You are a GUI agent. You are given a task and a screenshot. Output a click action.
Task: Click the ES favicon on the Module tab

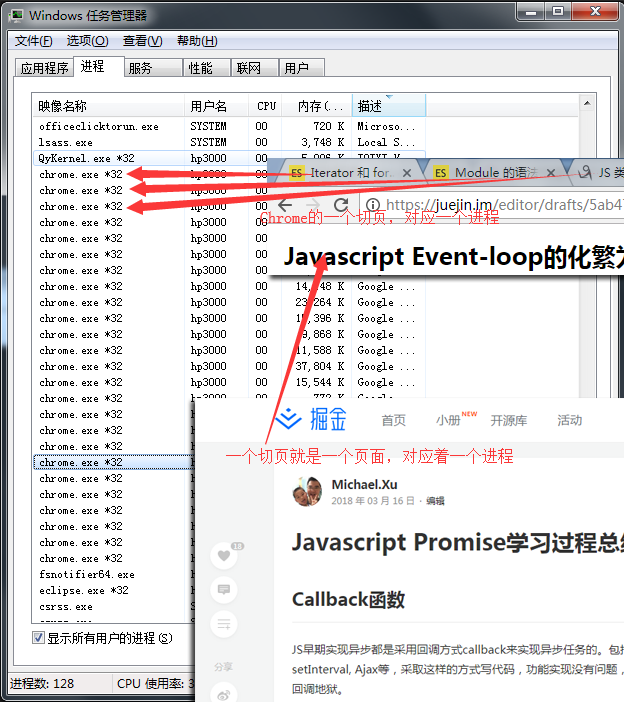point(440,173)
